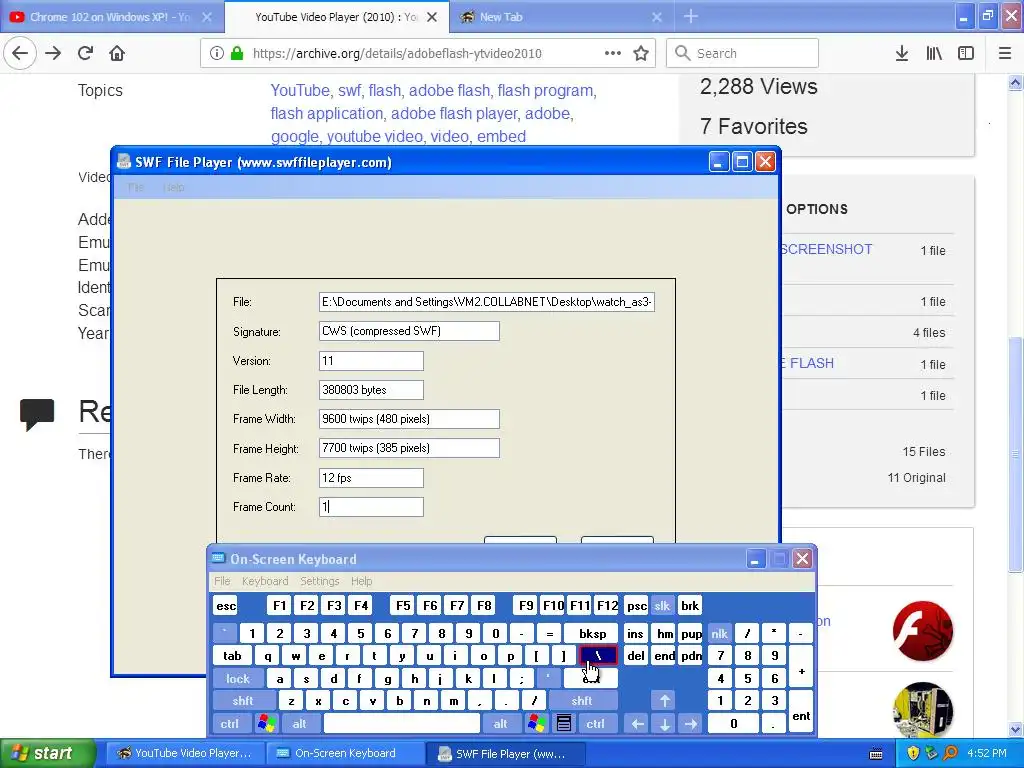Click the Frame Rate value field
This screenshot has height=768, width=1024.
371,477
